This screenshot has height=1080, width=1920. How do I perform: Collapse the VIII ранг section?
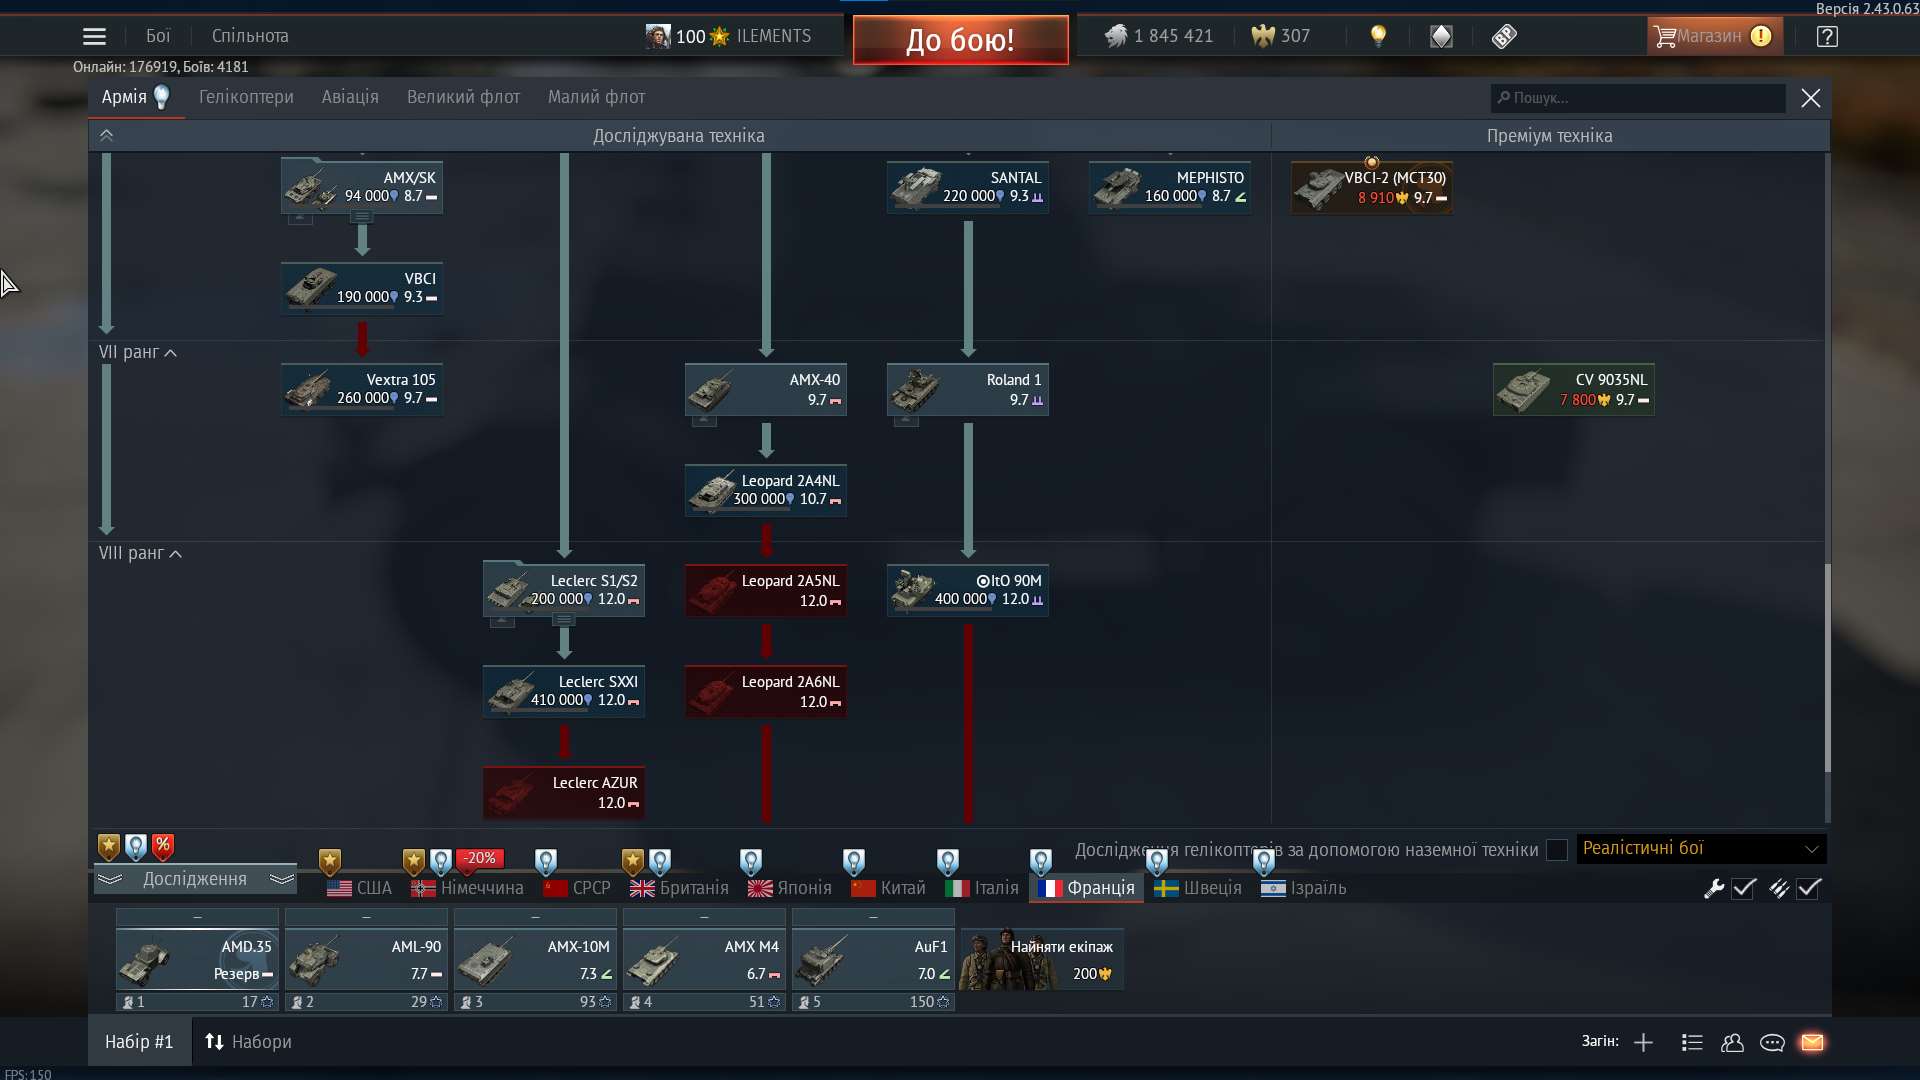140,553
